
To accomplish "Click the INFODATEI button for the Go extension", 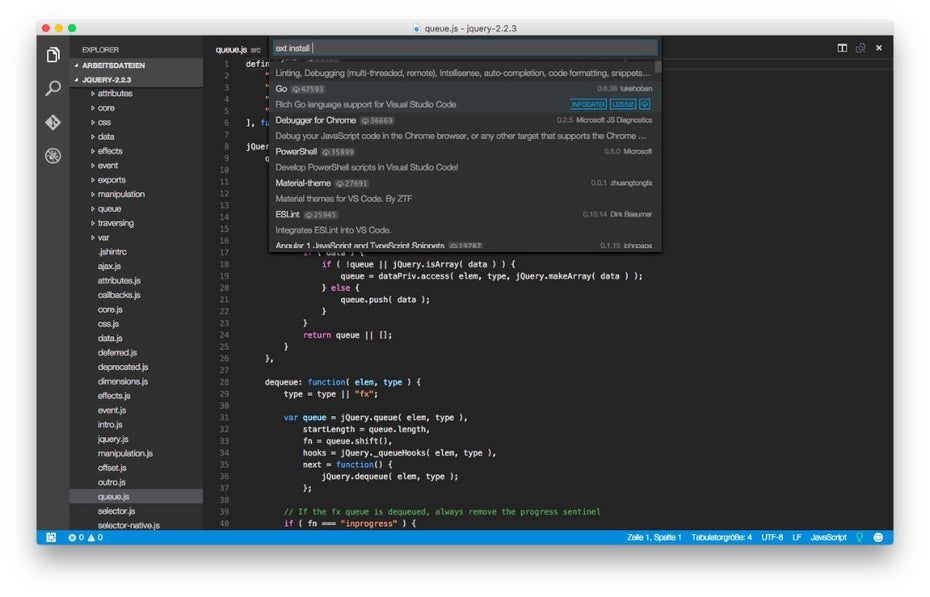I will pos(588,104).
